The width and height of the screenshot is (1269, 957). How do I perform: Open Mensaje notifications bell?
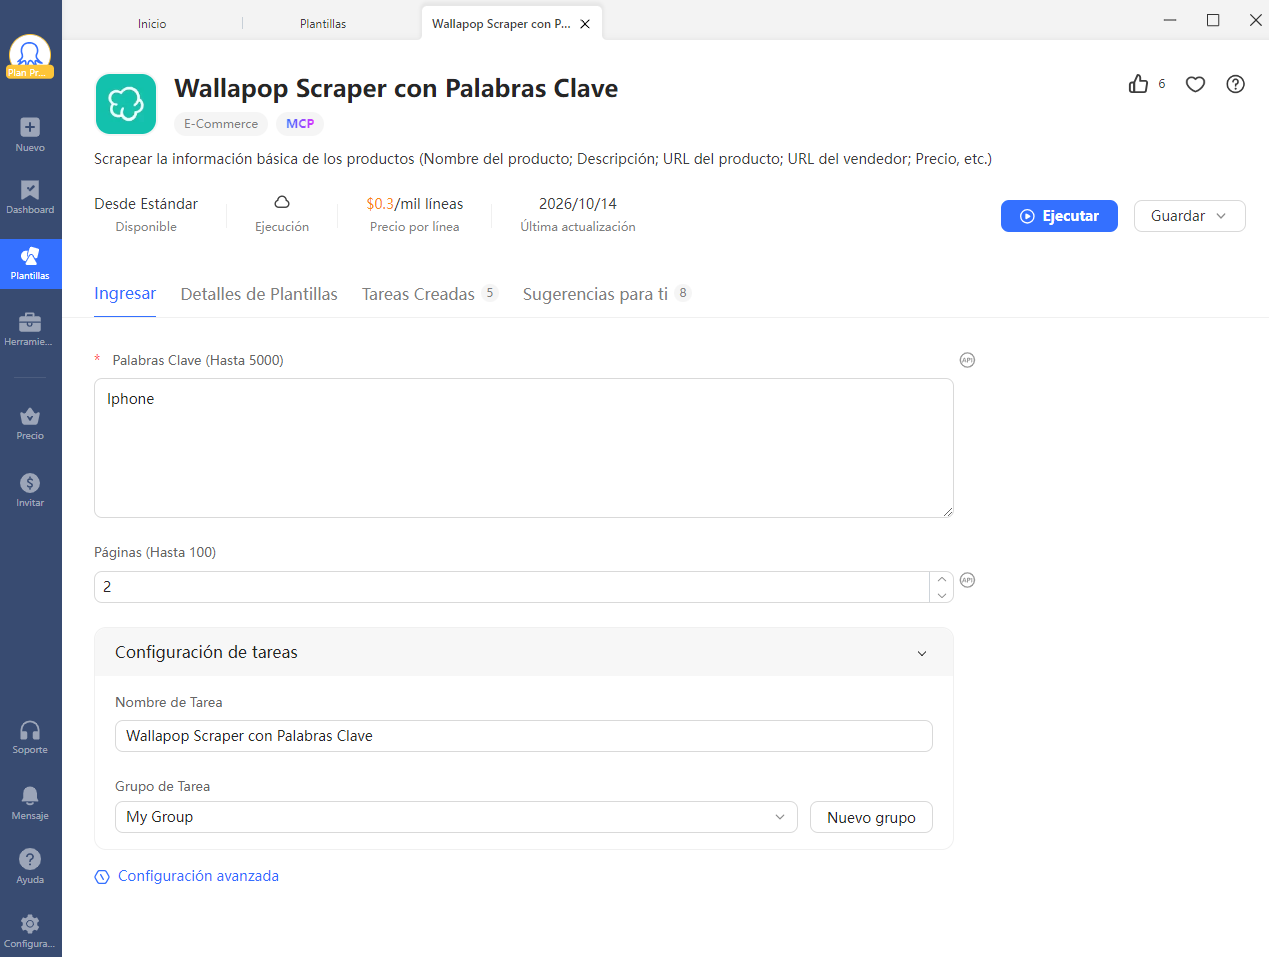[x=30, y=803]
